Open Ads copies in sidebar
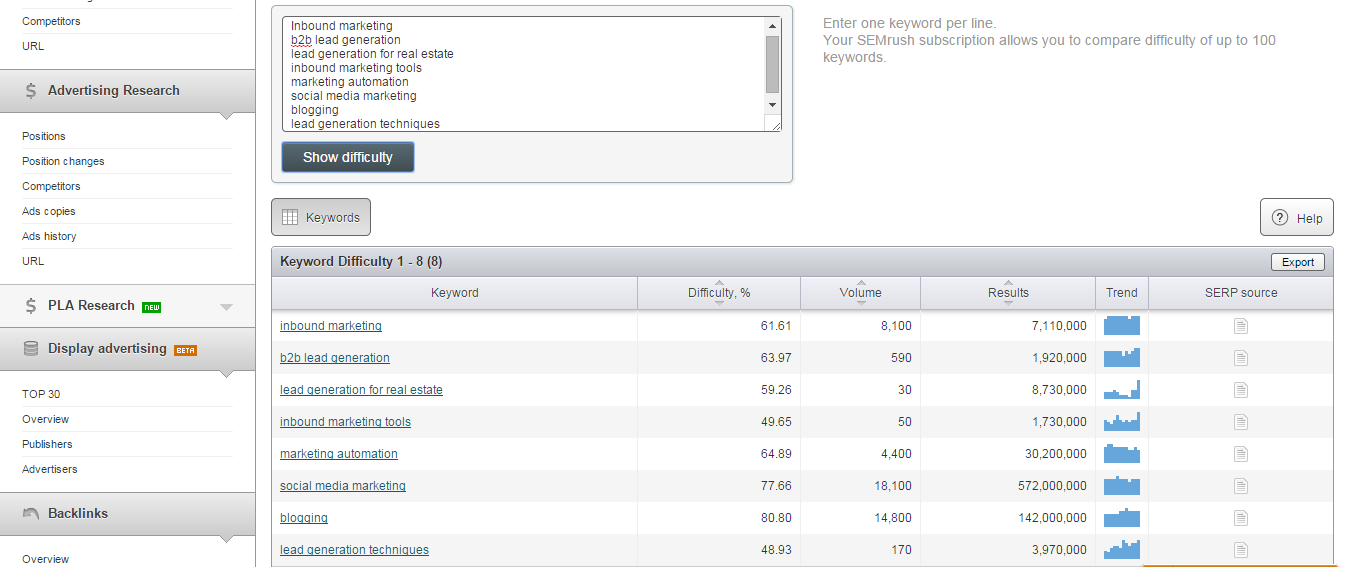The width and height of the screenshot is (1345, 567). pos(49,211)
